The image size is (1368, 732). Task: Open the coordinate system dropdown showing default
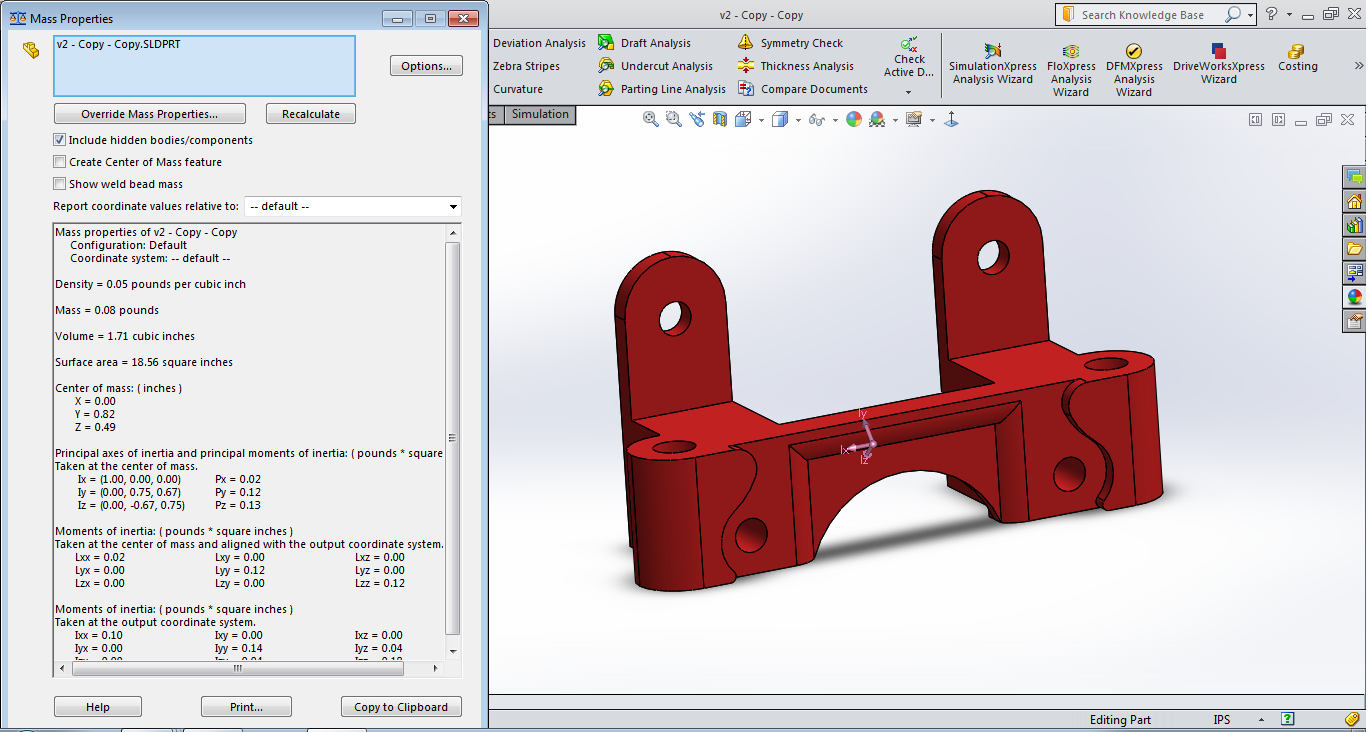353,206
